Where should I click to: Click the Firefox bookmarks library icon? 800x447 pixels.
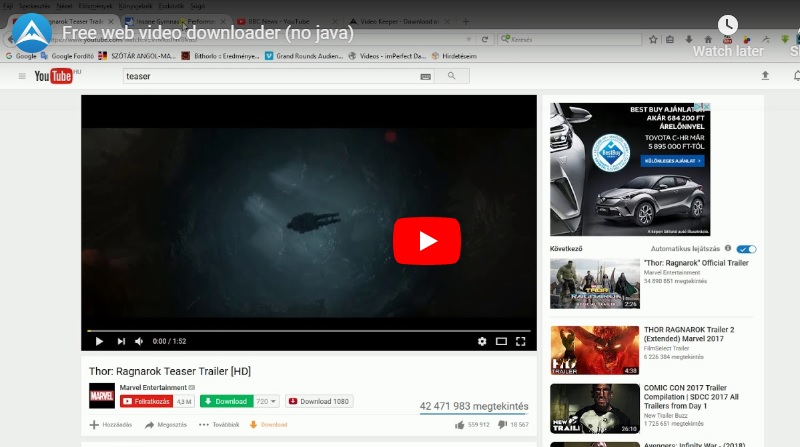(670, 39)
